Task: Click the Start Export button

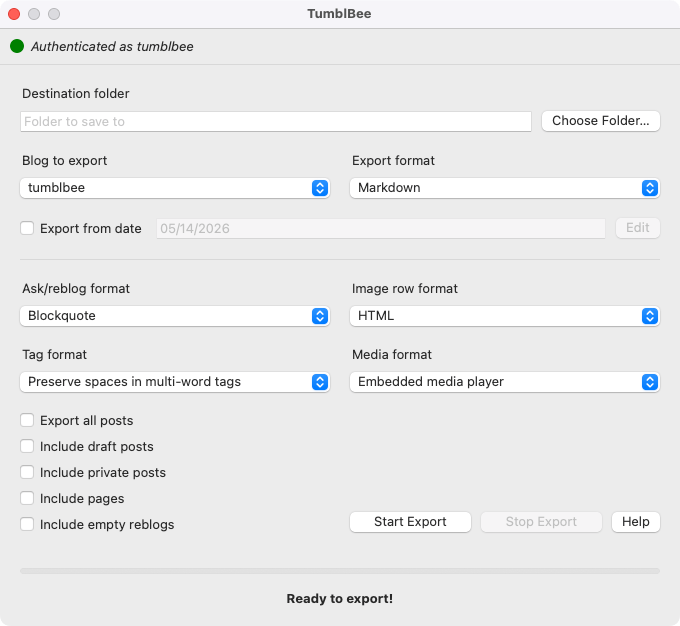Action: pos(410,521)
